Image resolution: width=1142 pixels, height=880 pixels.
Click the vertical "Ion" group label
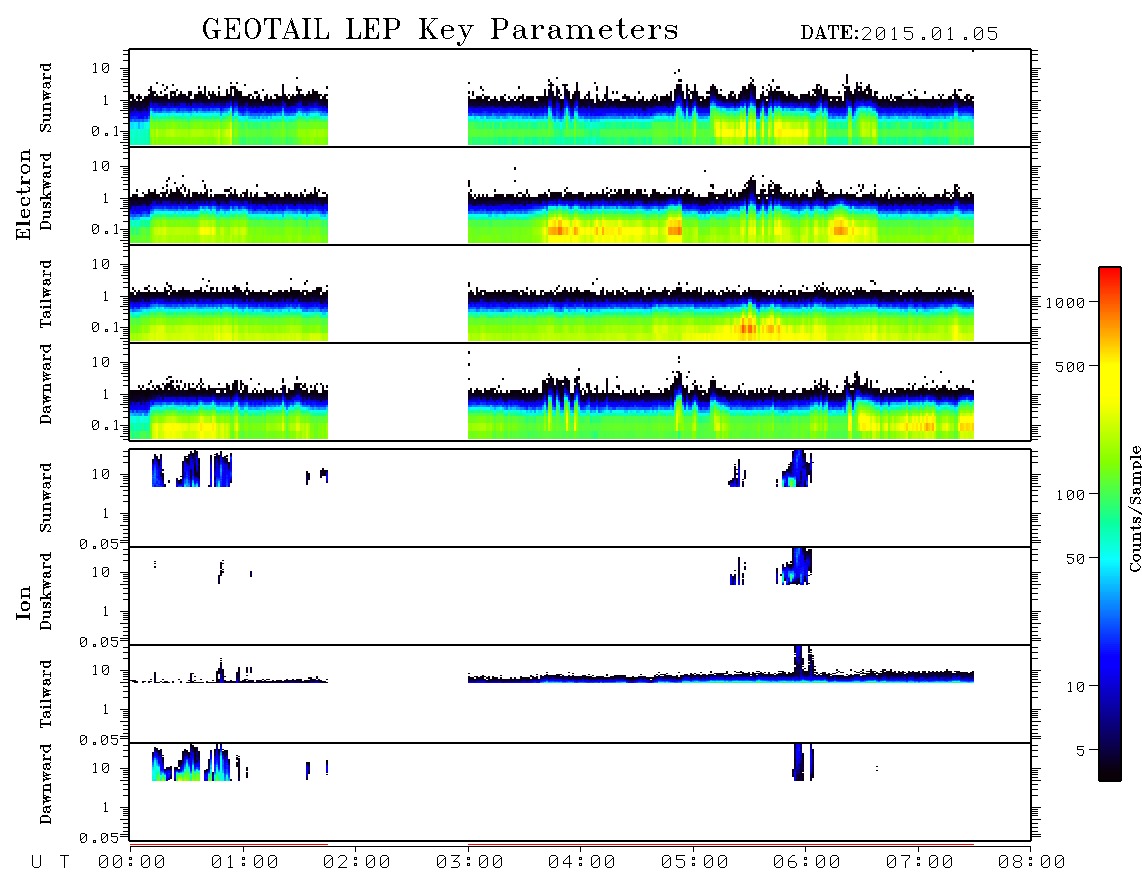[x=23, y=602]
